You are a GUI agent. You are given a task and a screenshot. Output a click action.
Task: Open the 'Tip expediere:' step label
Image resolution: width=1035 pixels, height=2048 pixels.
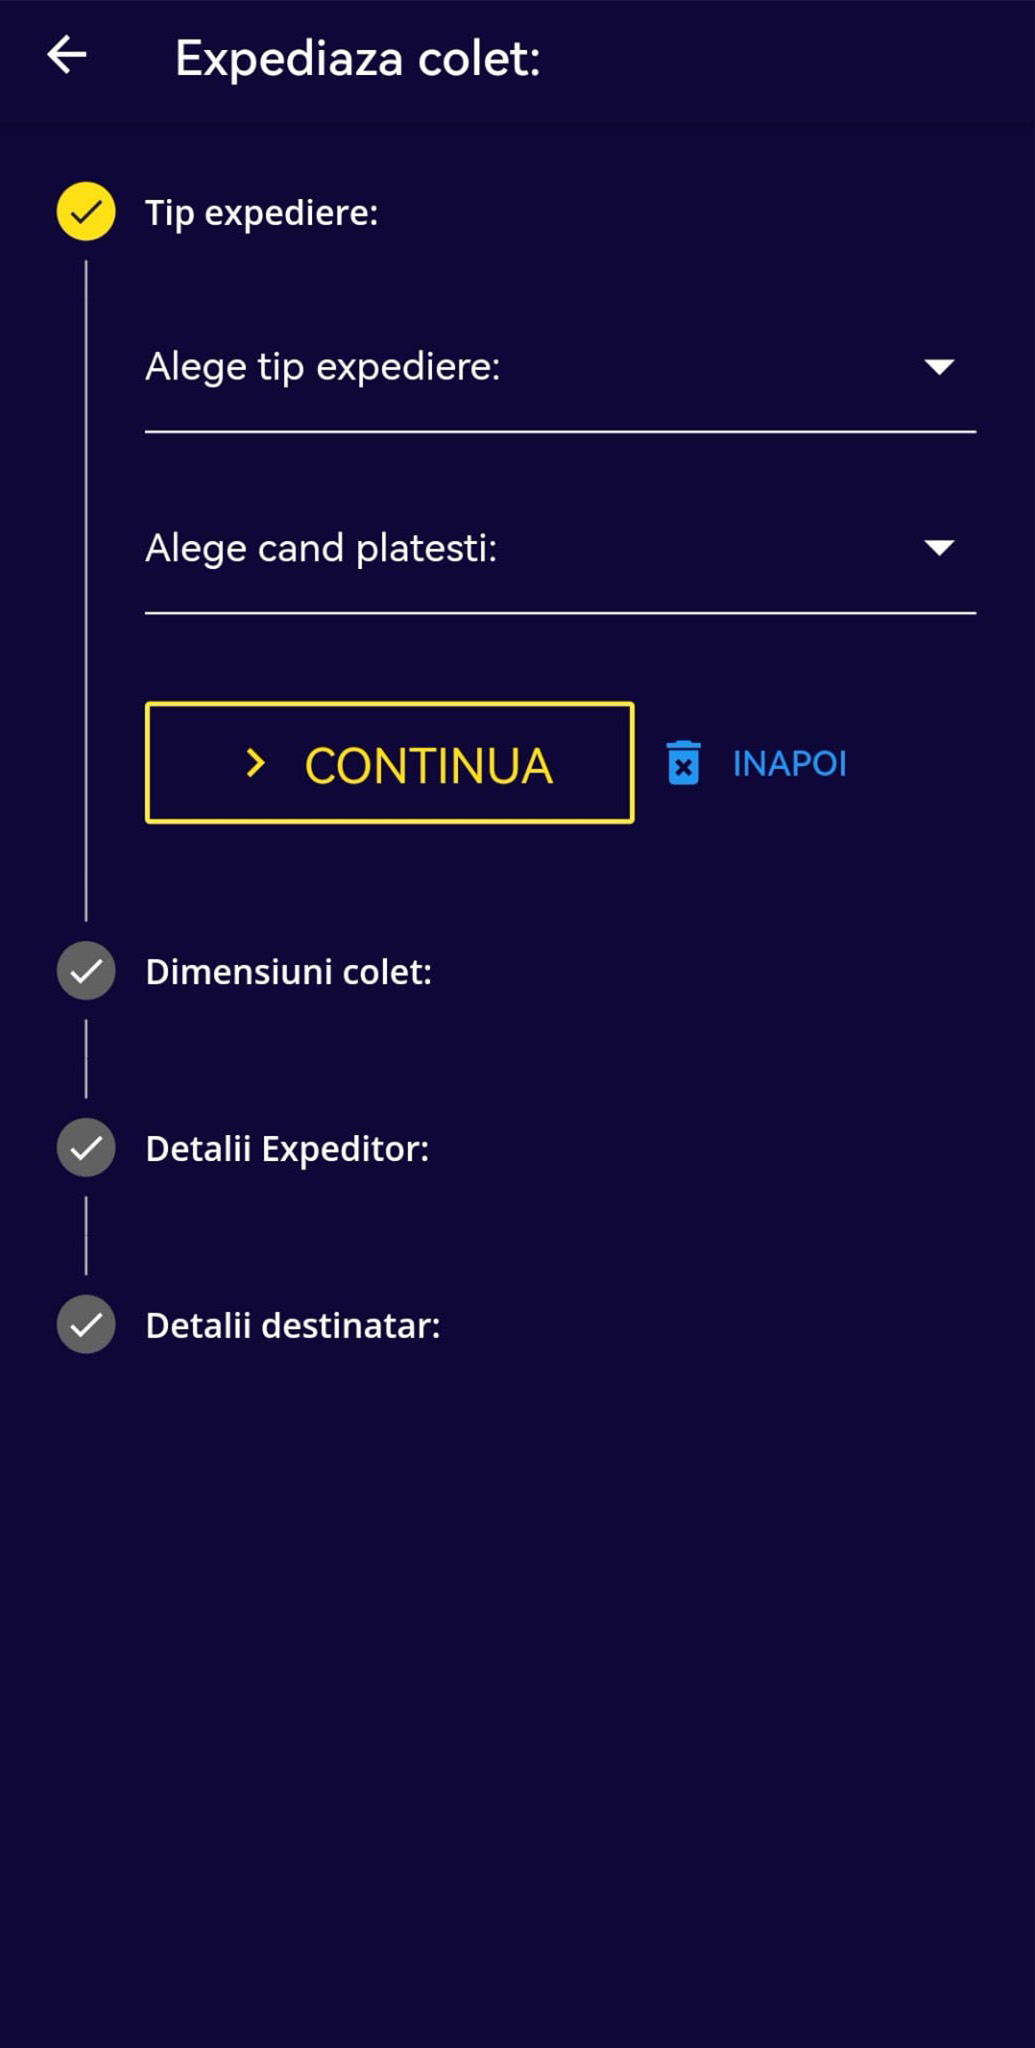[262, 213]
